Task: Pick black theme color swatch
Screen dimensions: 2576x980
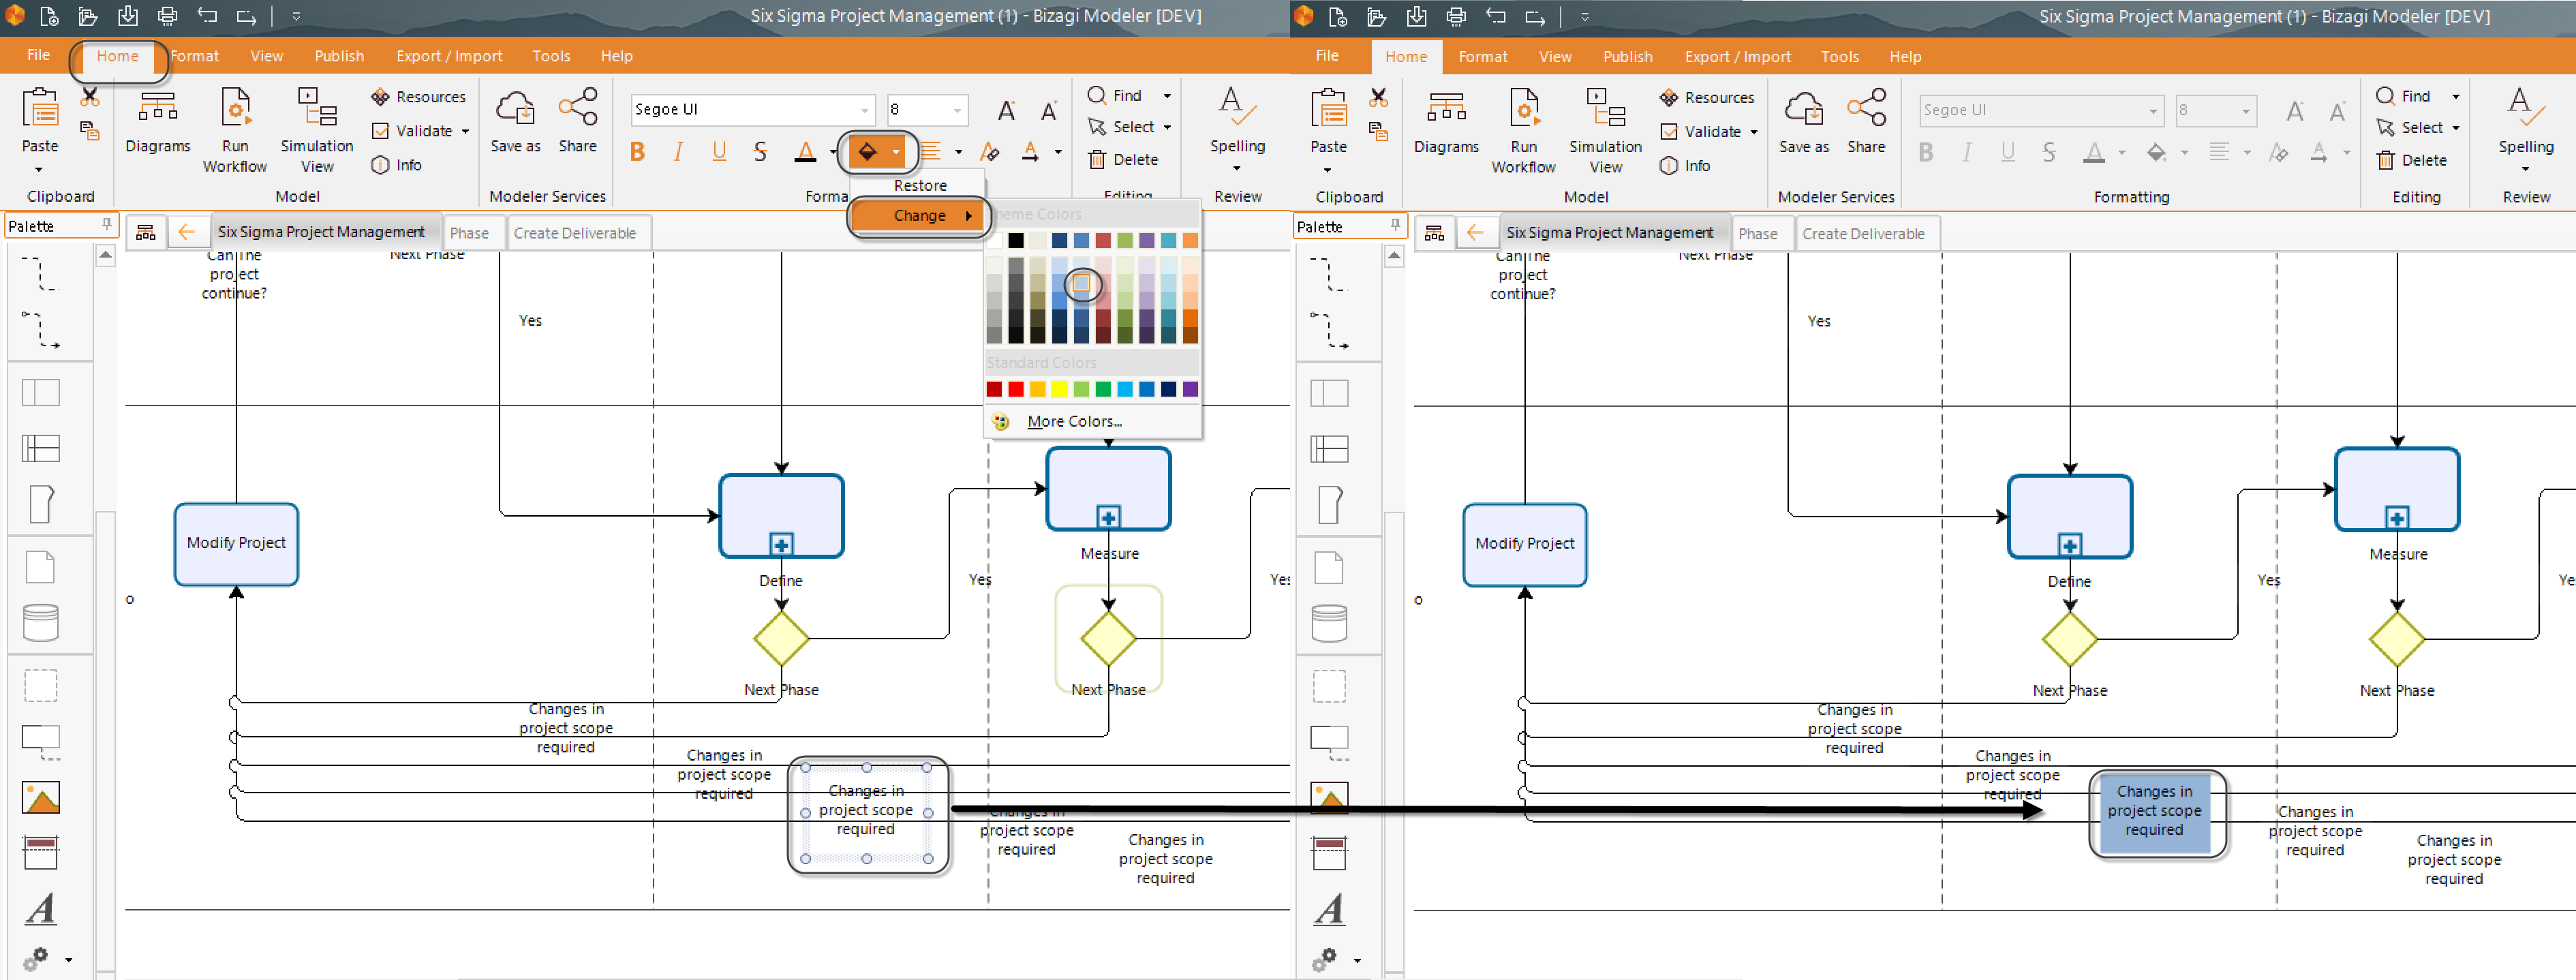Action: [1016, 240]
